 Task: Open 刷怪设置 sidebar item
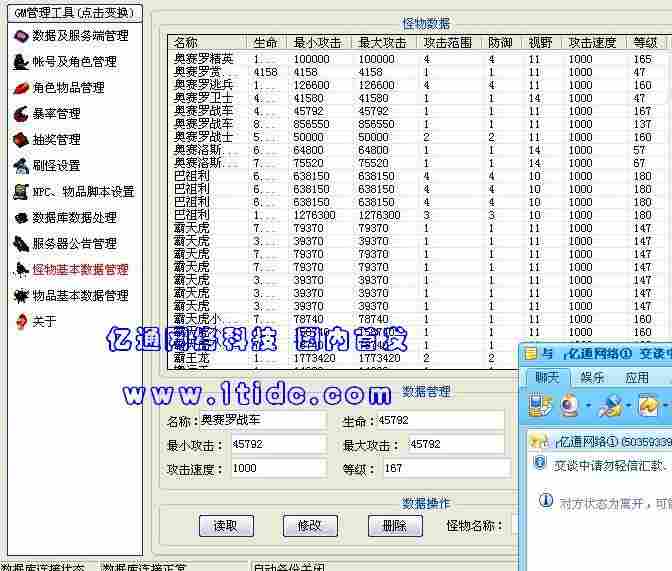pos(56,166)
